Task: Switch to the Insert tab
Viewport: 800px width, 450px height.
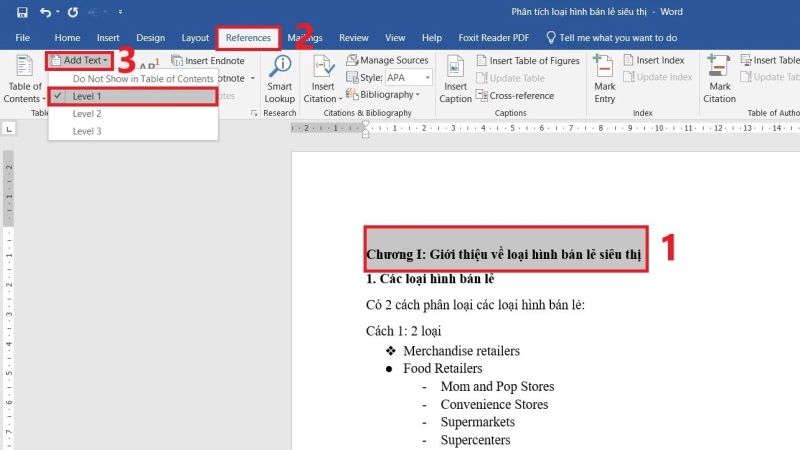Action: coord(108,38)
